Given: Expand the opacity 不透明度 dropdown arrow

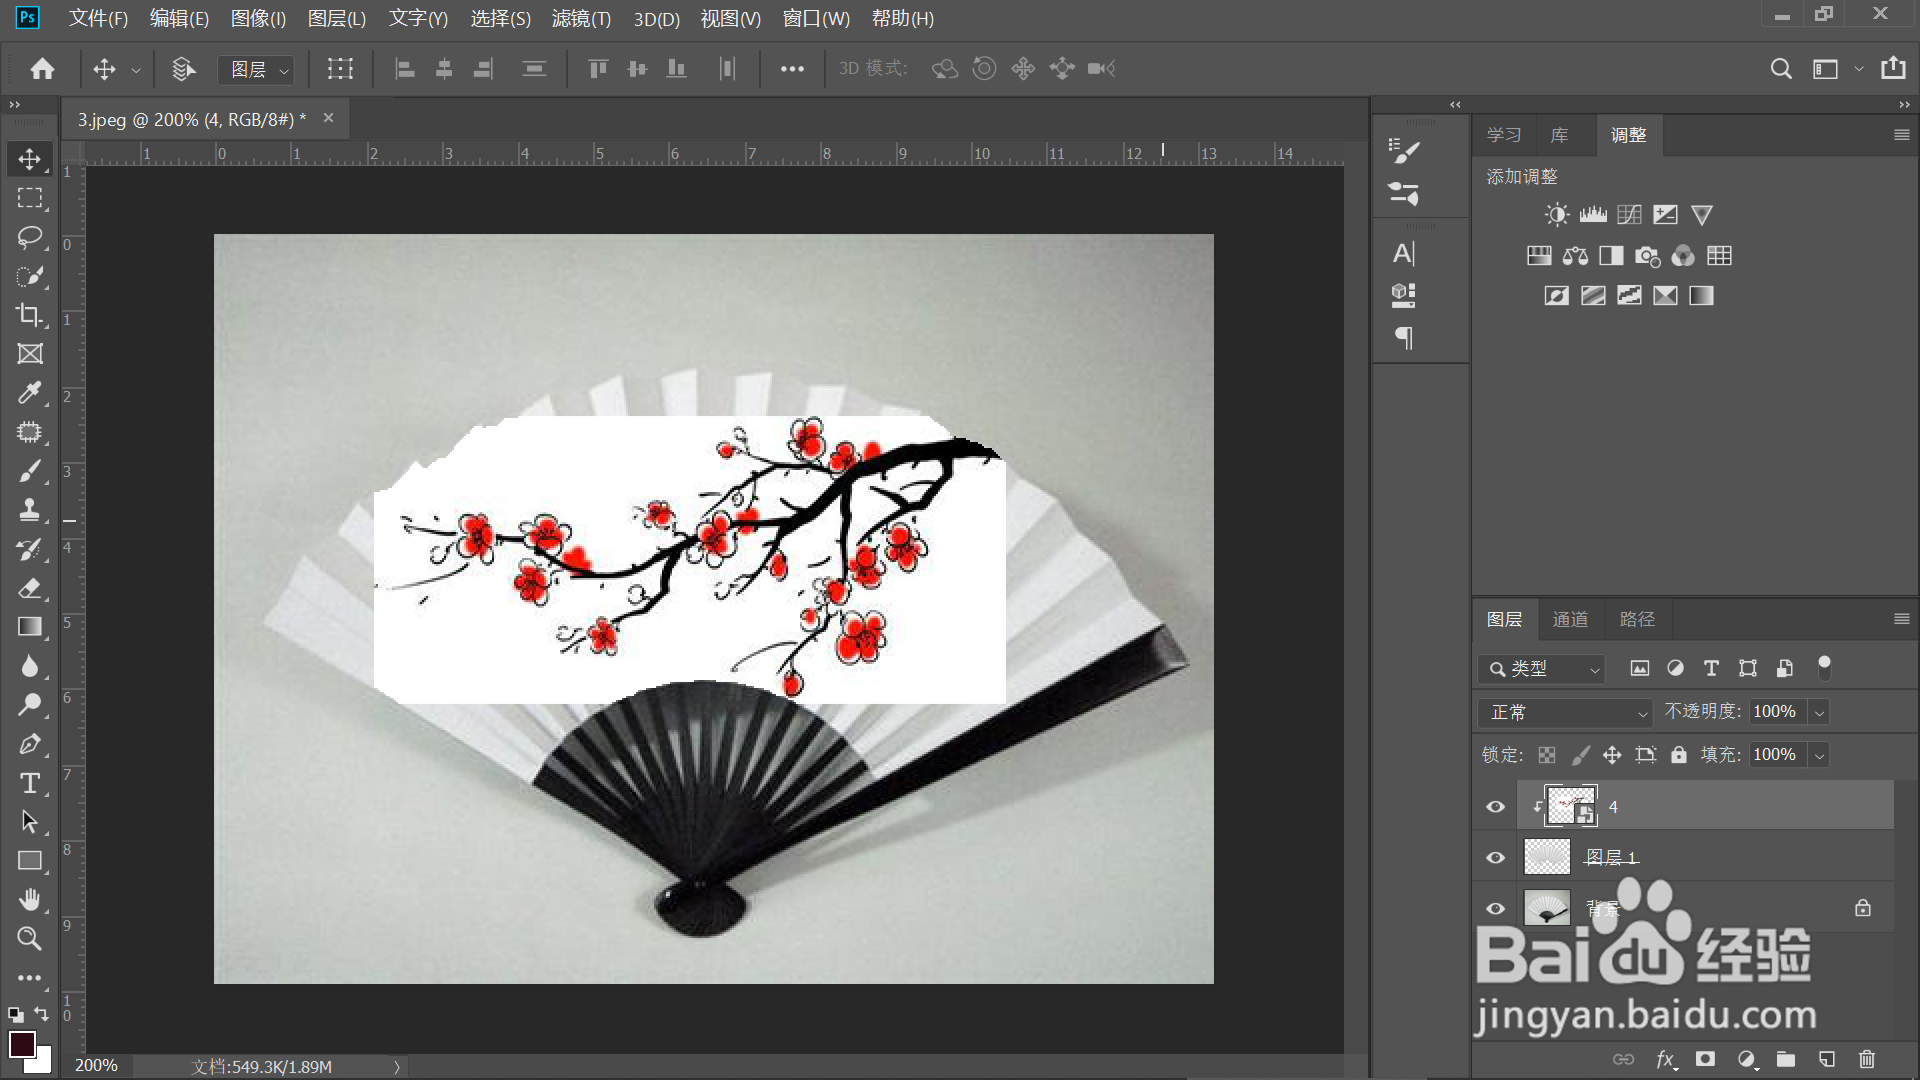Looking at the screenshot, I should click(x=1820, y=712).
